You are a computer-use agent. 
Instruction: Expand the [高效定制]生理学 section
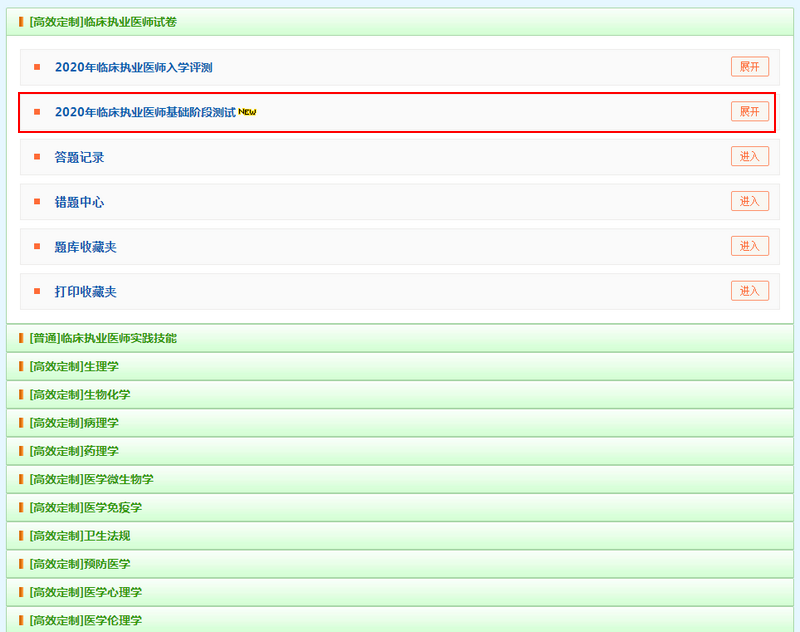tap(74, 367)
